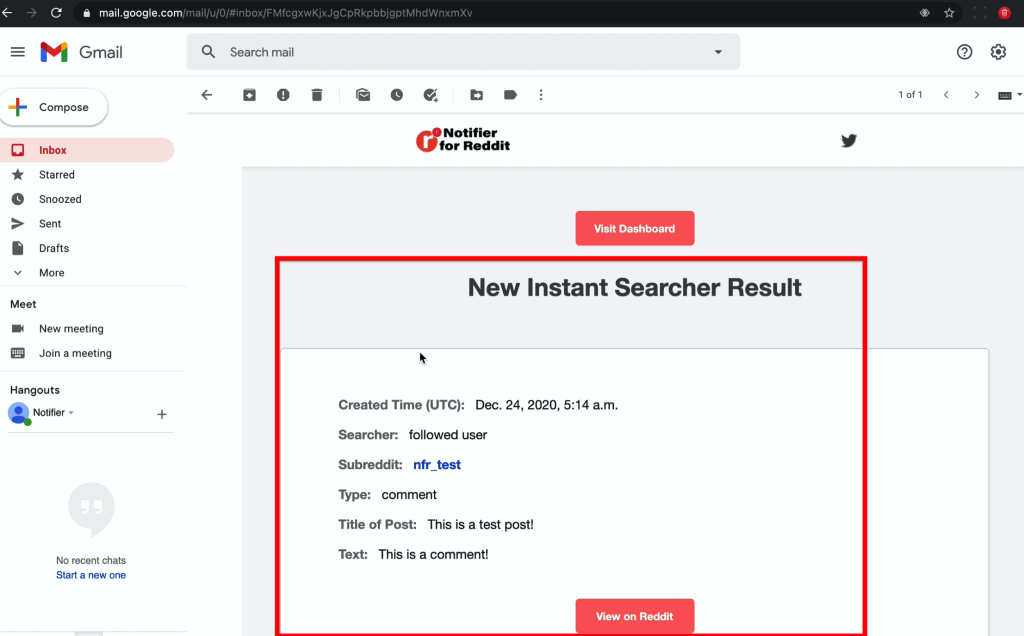Snooze this email with clock icon

(396, 95)
